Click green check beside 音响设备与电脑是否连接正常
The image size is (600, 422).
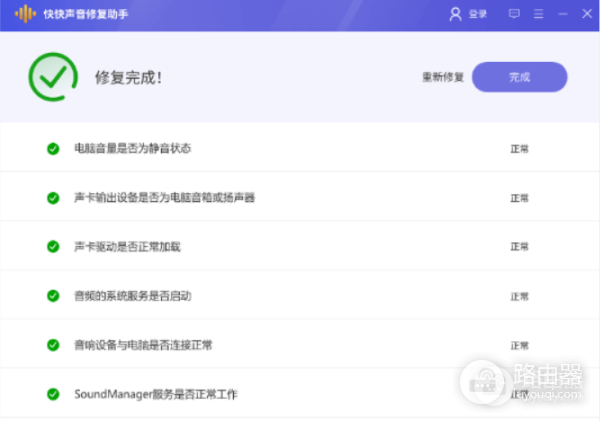pyautogui.click(x=53, y=345)
